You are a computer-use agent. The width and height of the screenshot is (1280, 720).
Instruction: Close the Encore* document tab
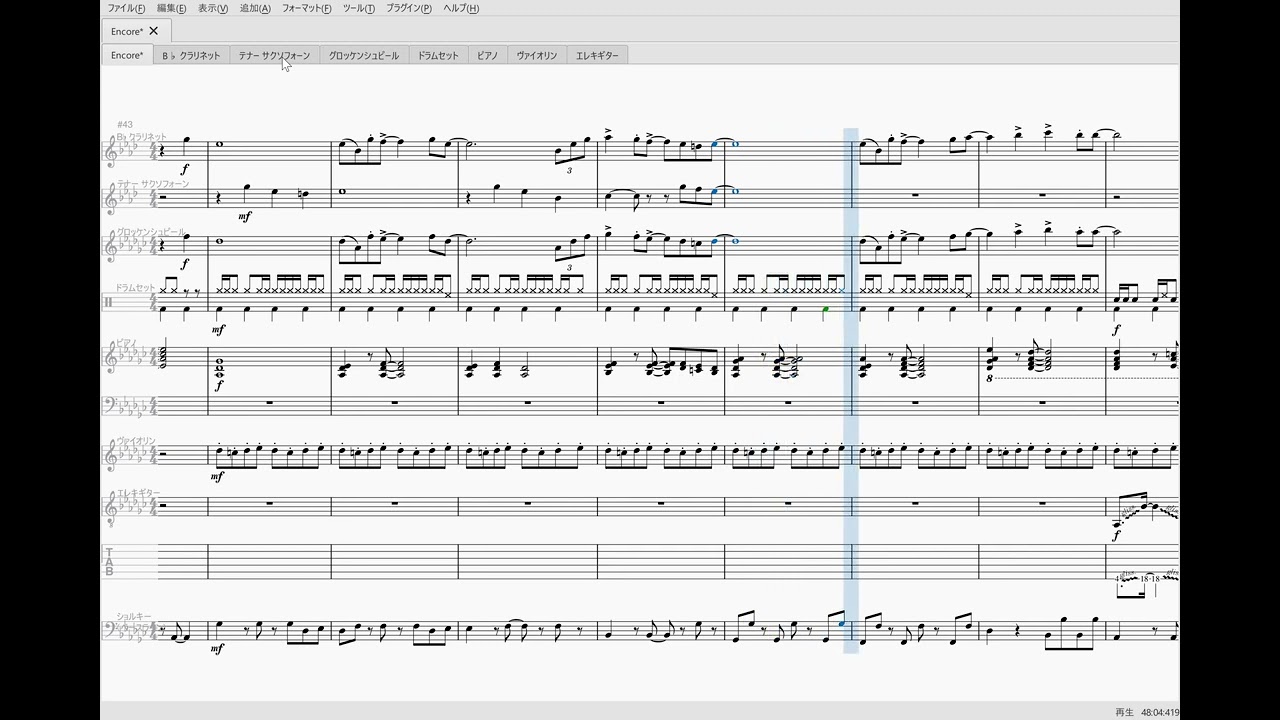[x=154, y=31]
